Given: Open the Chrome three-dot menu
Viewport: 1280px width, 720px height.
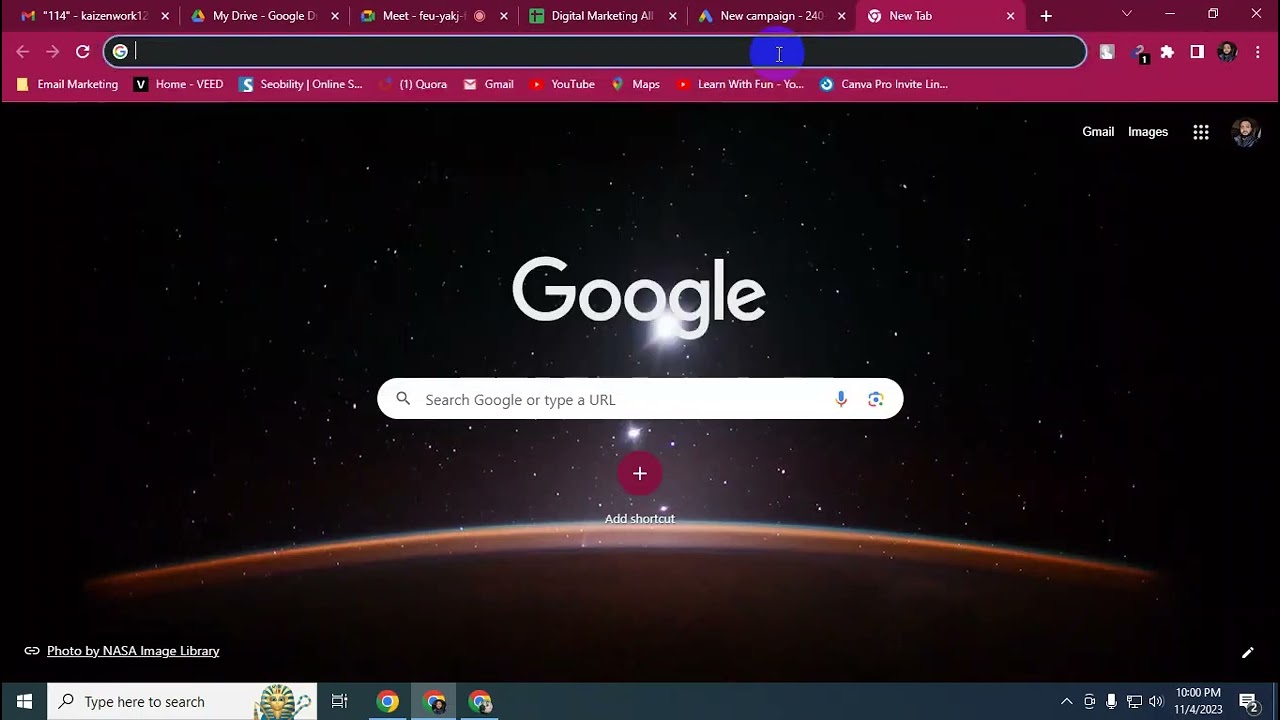Looking at the screenshot, I should pyautogui.click(x=1257, y=52).
